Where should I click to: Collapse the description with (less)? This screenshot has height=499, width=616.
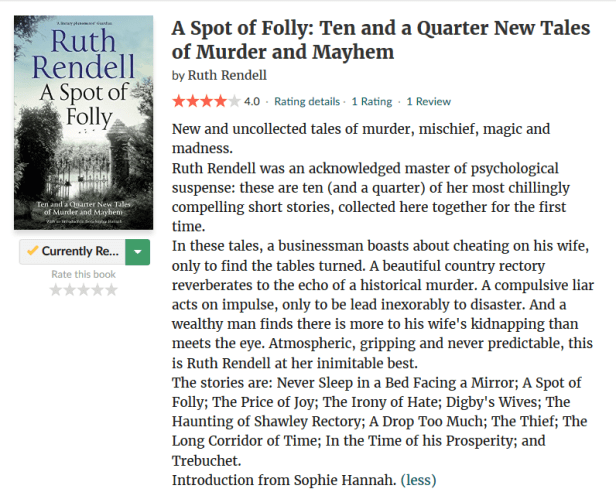tap(418, 480)
